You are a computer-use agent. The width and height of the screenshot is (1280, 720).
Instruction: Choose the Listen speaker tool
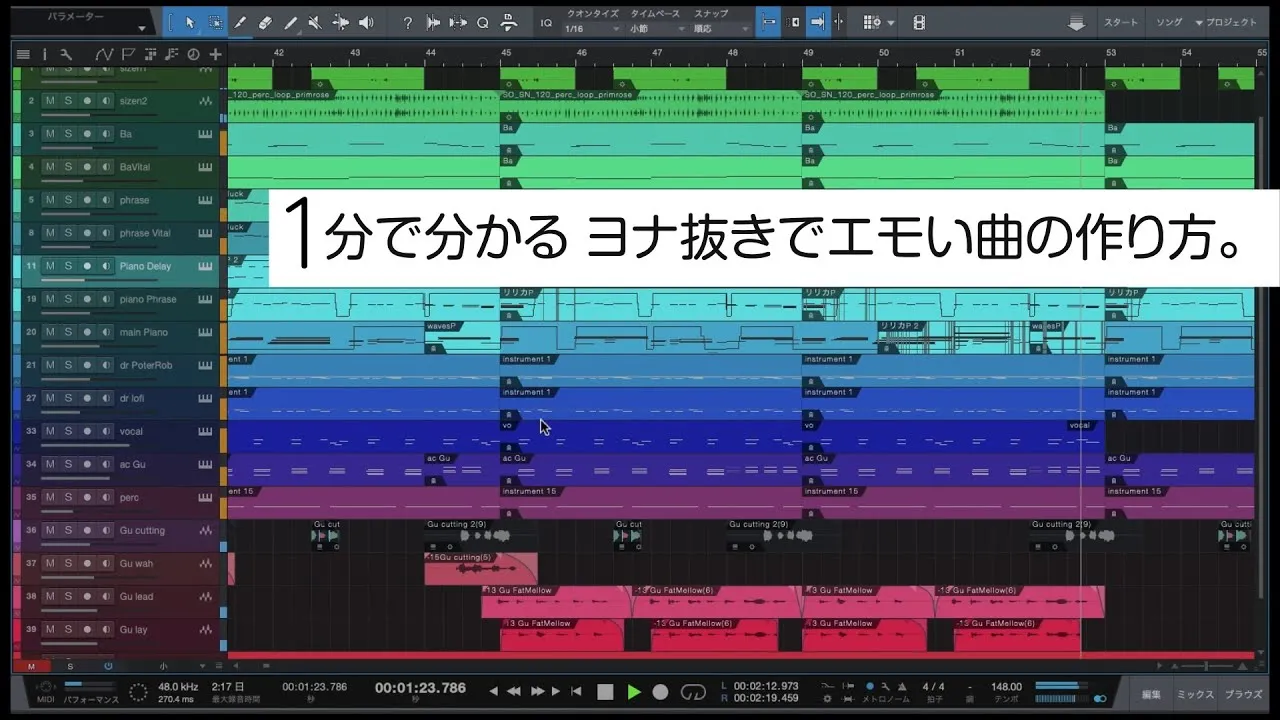point(366,22)
